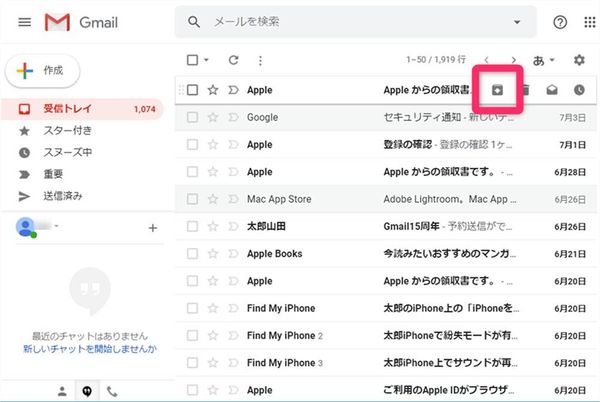Expand the search options dropdown arrow
The image size is (600, 402).
[x=517, y=22]
